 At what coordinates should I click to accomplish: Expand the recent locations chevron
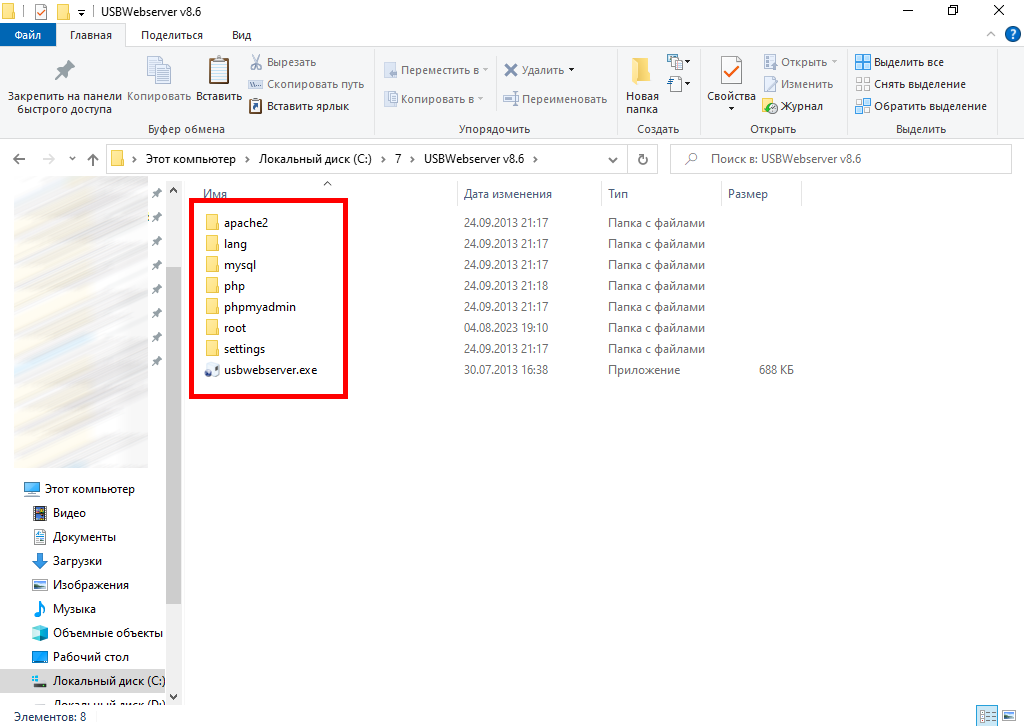click(x=71, y=159)
